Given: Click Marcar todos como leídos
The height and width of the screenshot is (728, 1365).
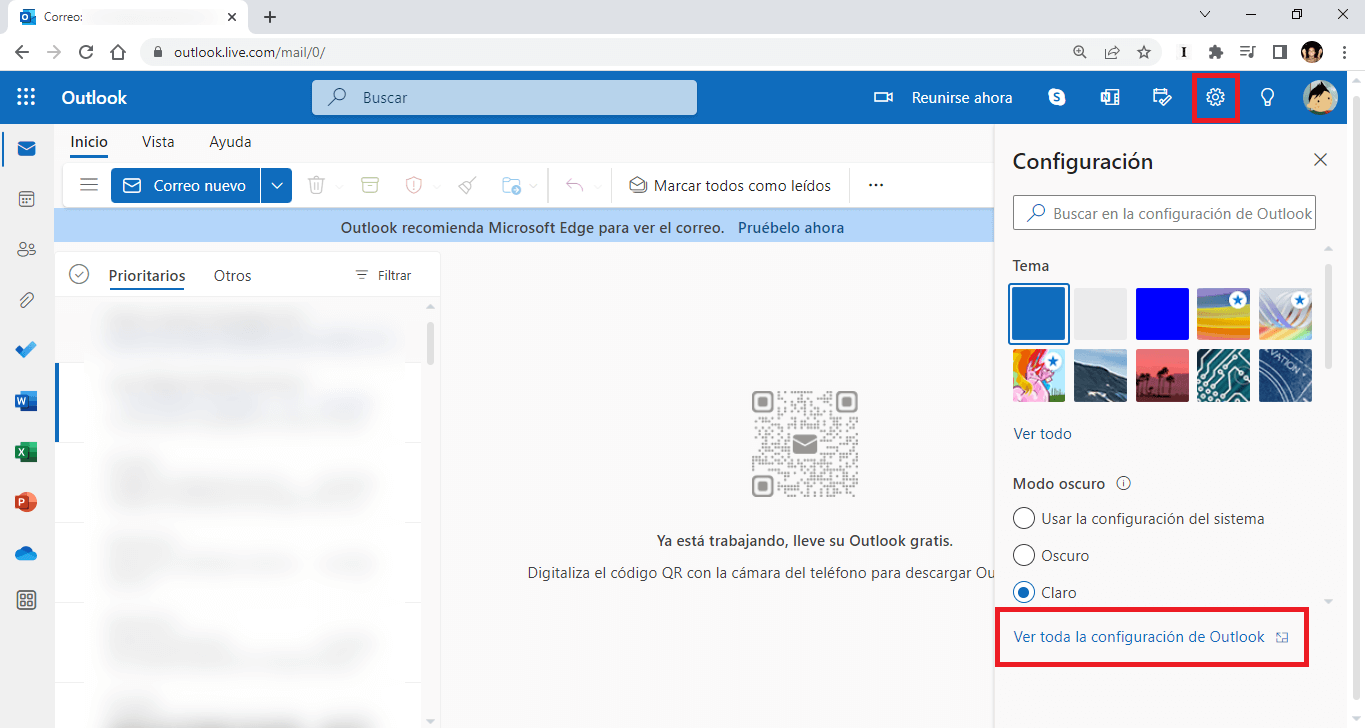Looking at the screenshot, I should 730,185.
